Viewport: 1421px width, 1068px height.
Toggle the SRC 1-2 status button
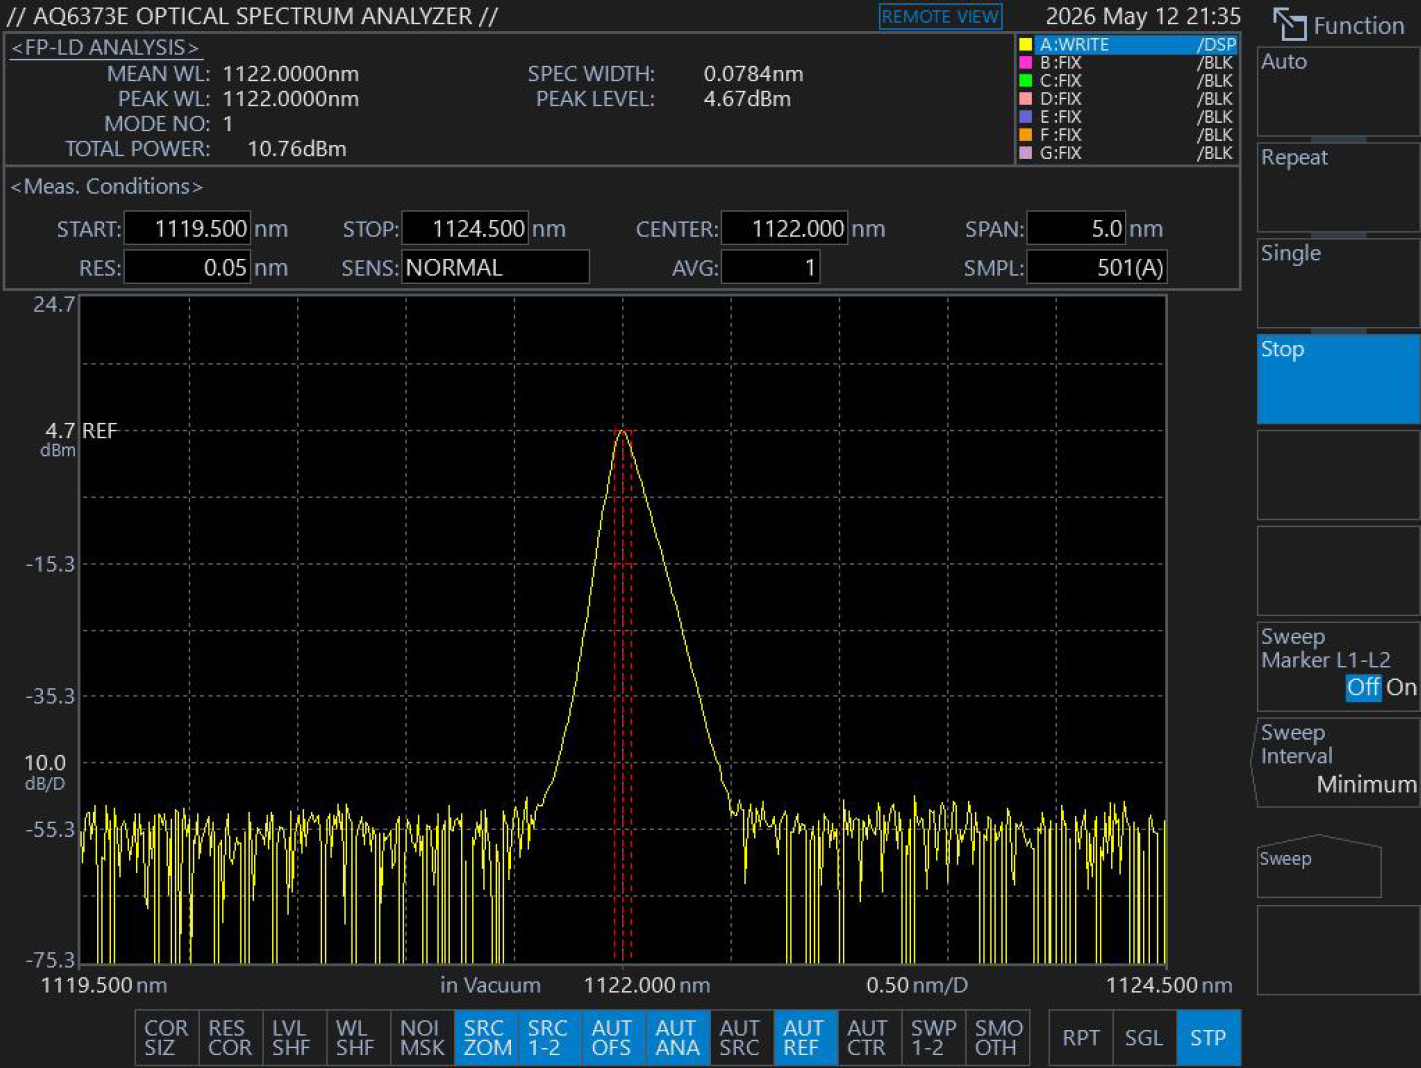550,1038
